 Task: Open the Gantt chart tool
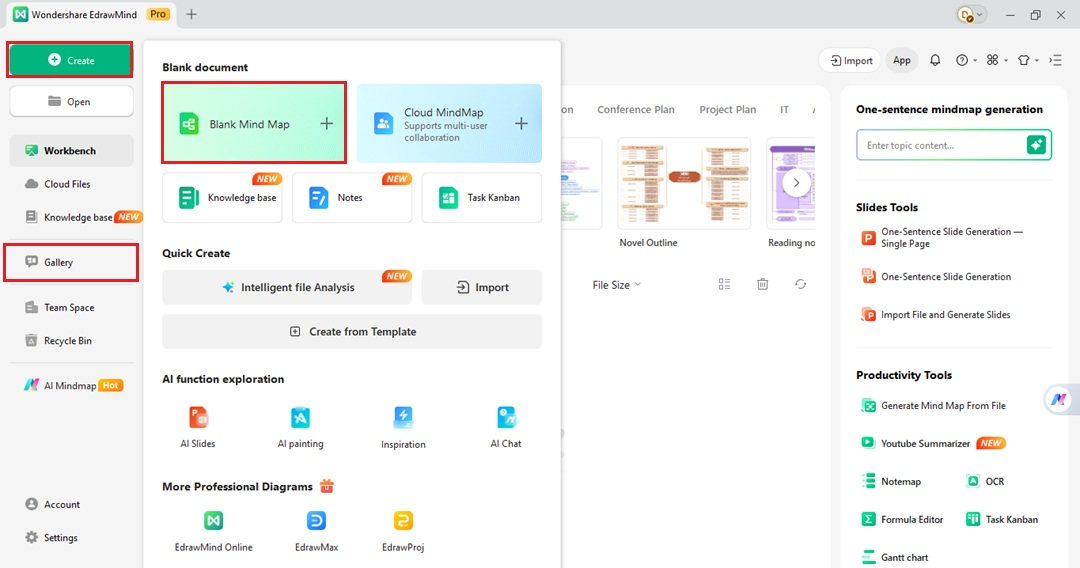895,557
